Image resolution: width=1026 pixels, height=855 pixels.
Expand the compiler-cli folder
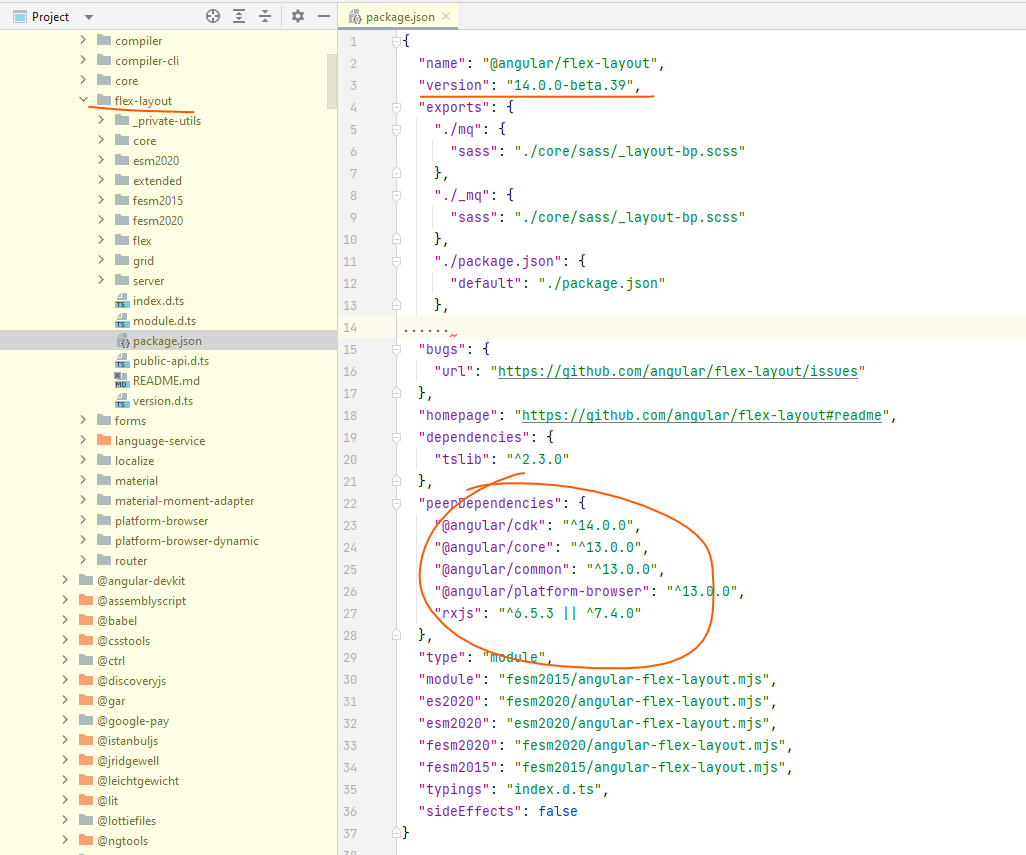[x=83, y=60]
